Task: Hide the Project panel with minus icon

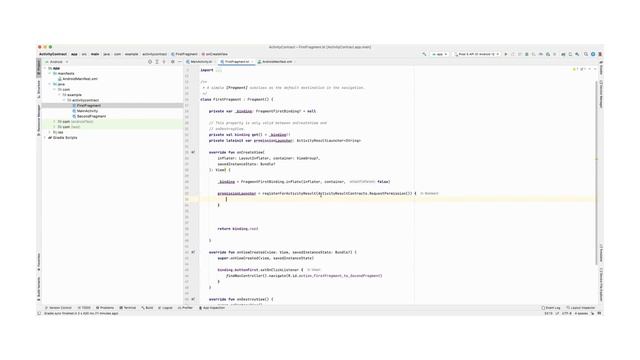Action: [180, 62]
